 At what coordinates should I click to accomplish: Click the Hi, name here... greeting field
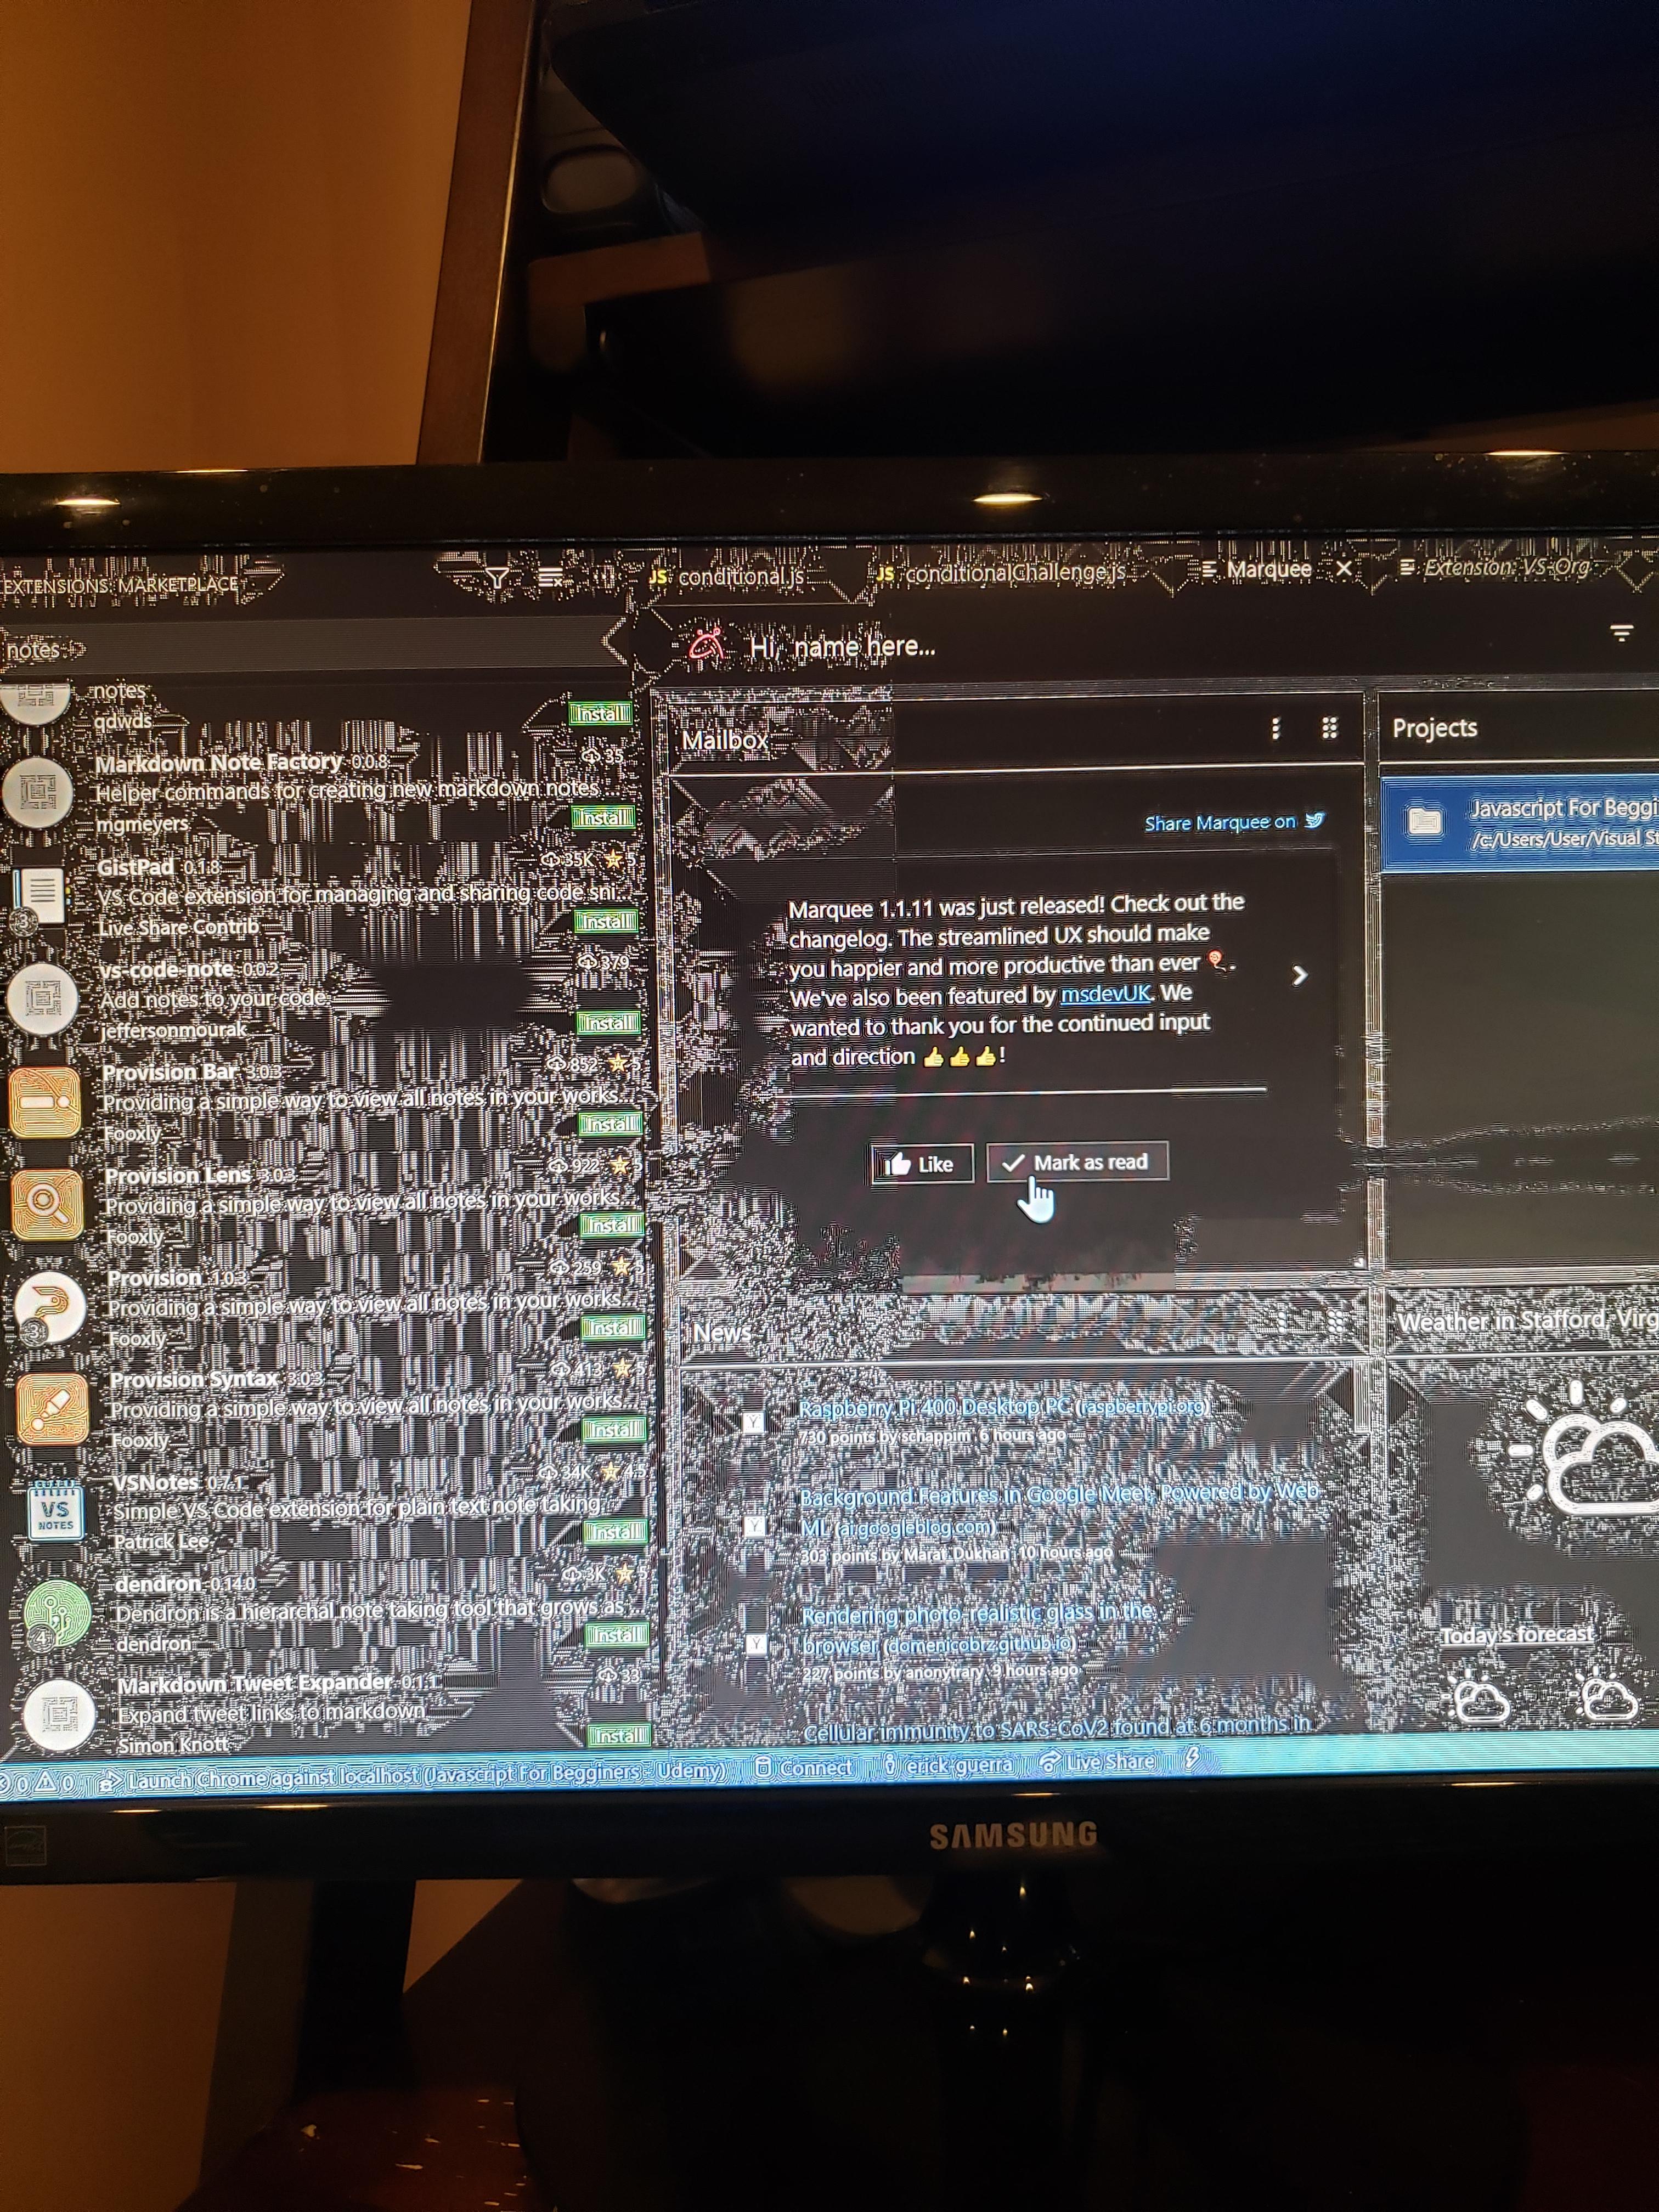842,646
